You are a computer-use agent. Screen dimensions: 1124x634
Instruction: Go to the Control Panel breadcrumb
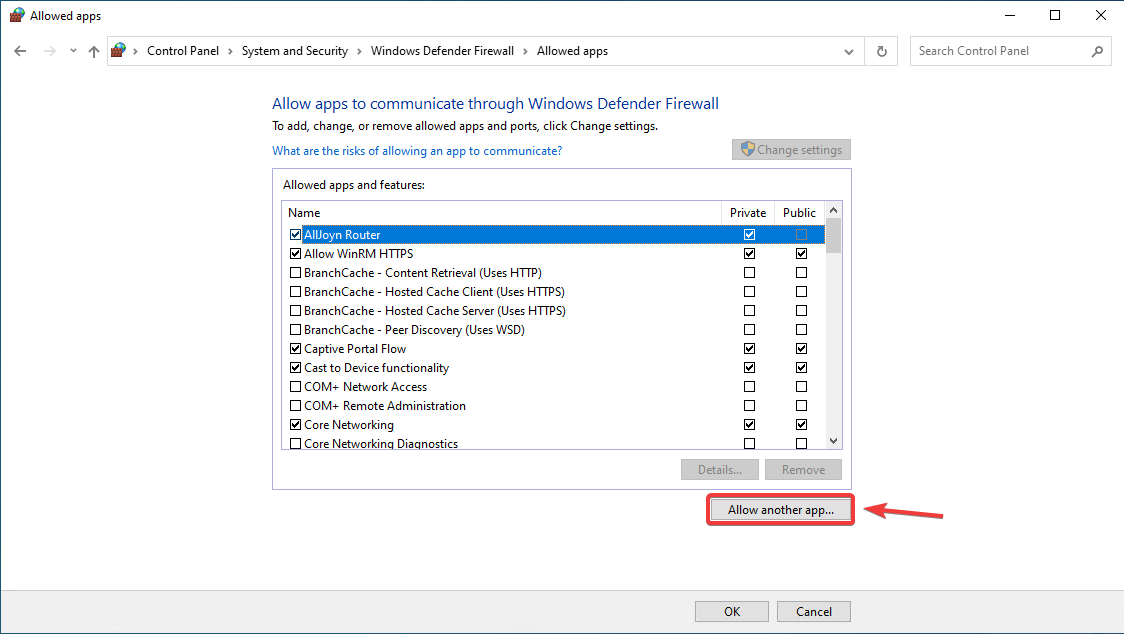click(x=183, y=51)
